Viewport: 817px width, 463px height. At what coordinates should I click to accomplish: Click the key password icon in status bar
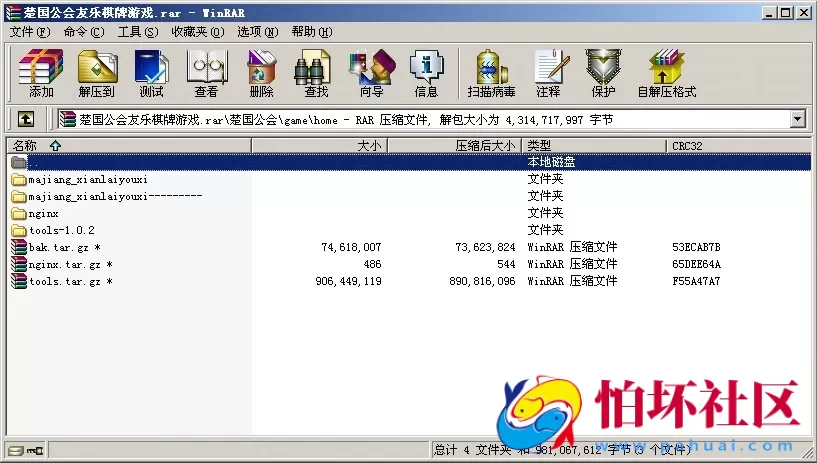35,450
